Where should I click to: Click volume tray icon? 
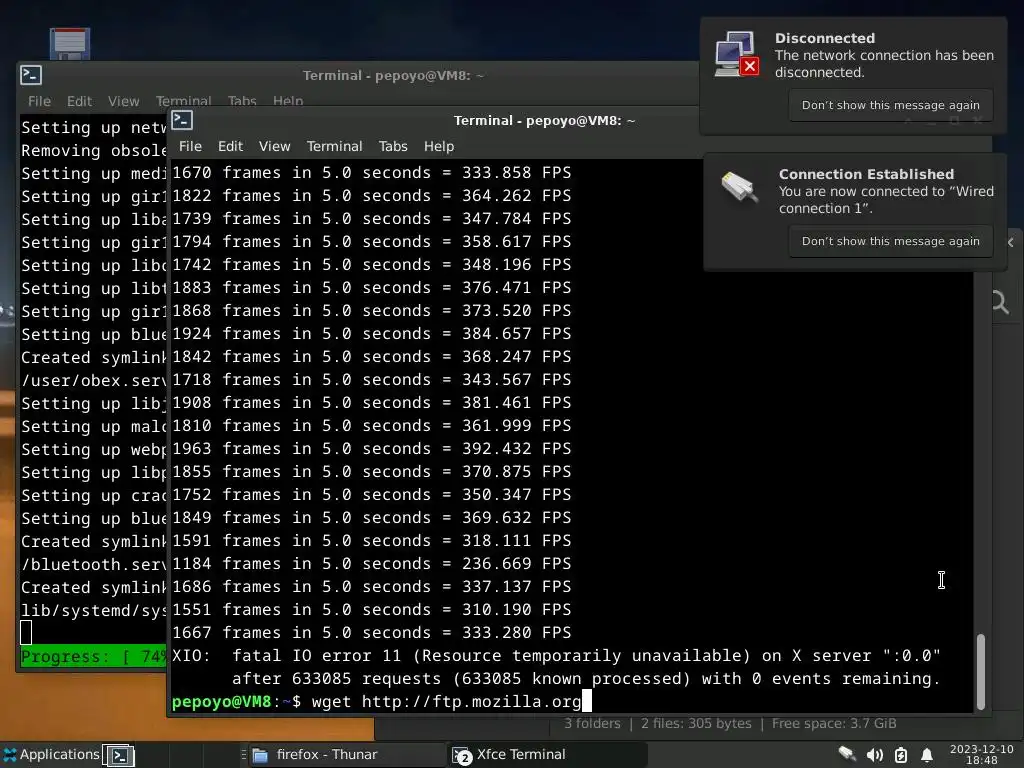pos(874,756)
